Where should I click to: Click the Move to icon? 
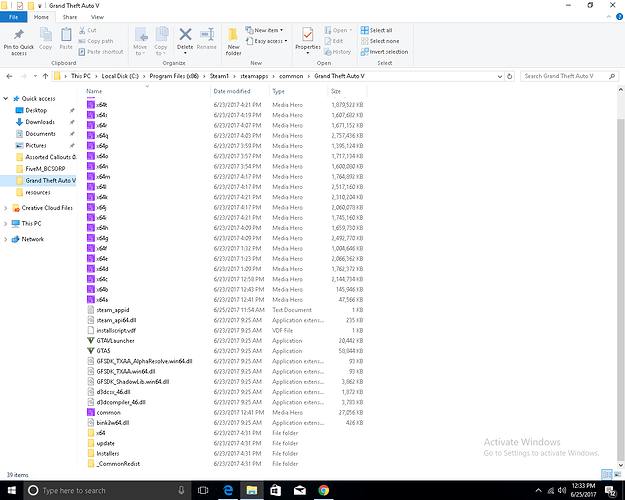141,35
